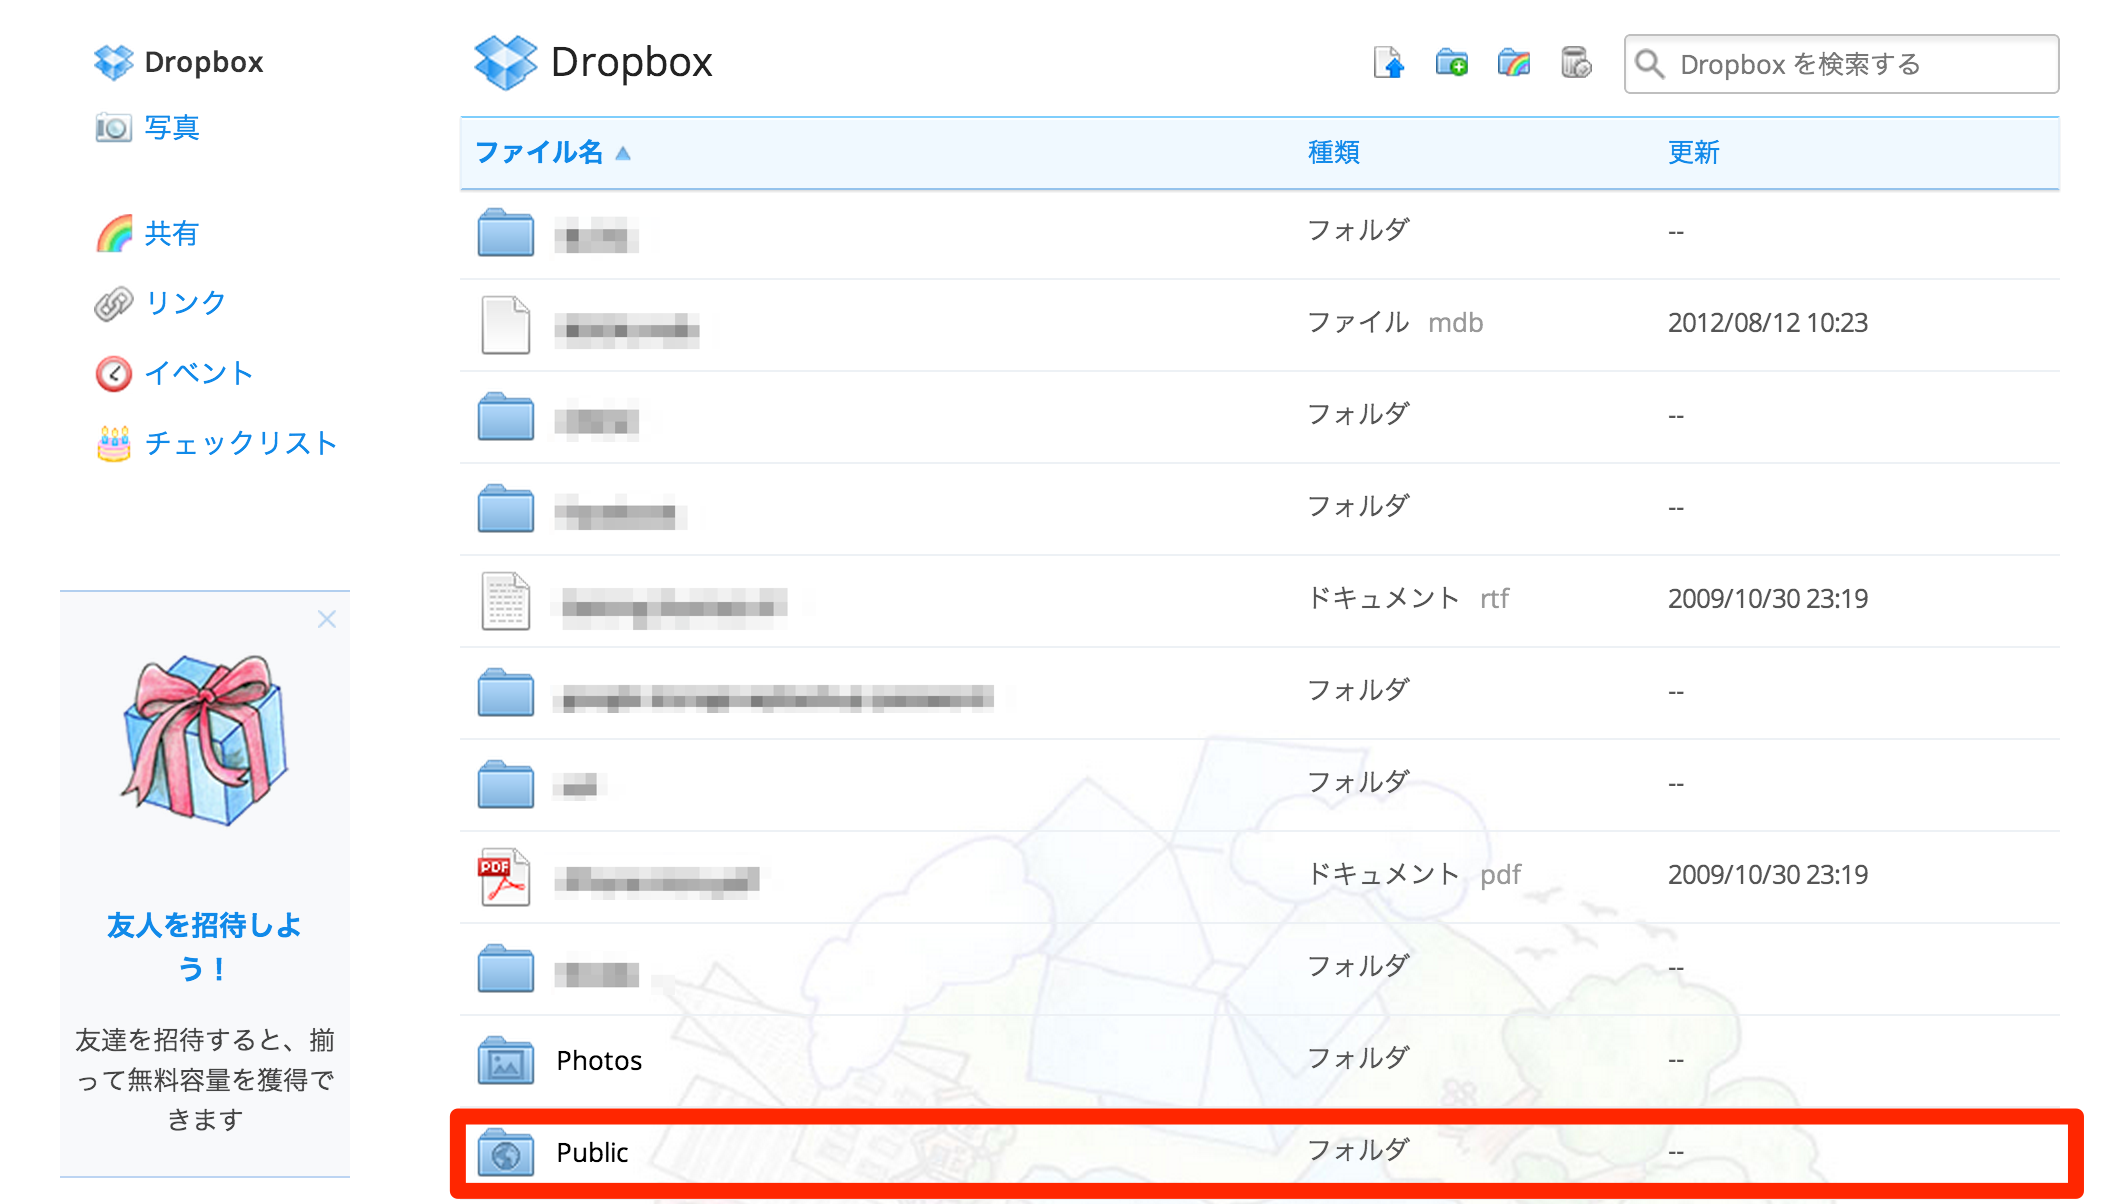
Task: Sort files by 更新 column
Action: 1693,153
